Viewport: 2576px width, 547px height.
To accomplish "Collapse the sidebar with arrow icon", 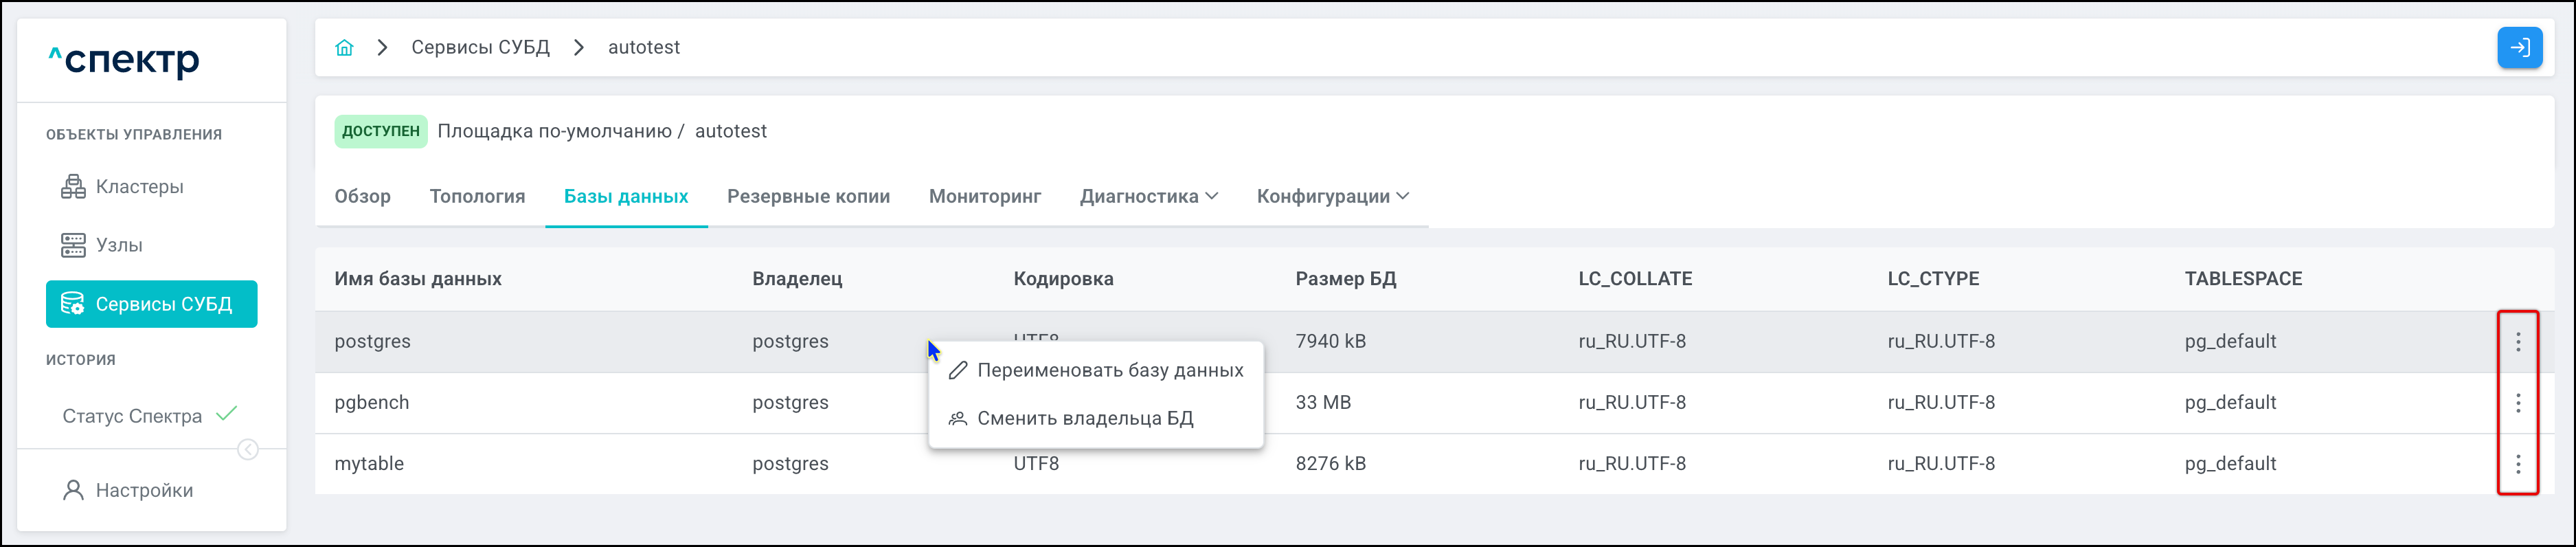I will pos(248,450).
